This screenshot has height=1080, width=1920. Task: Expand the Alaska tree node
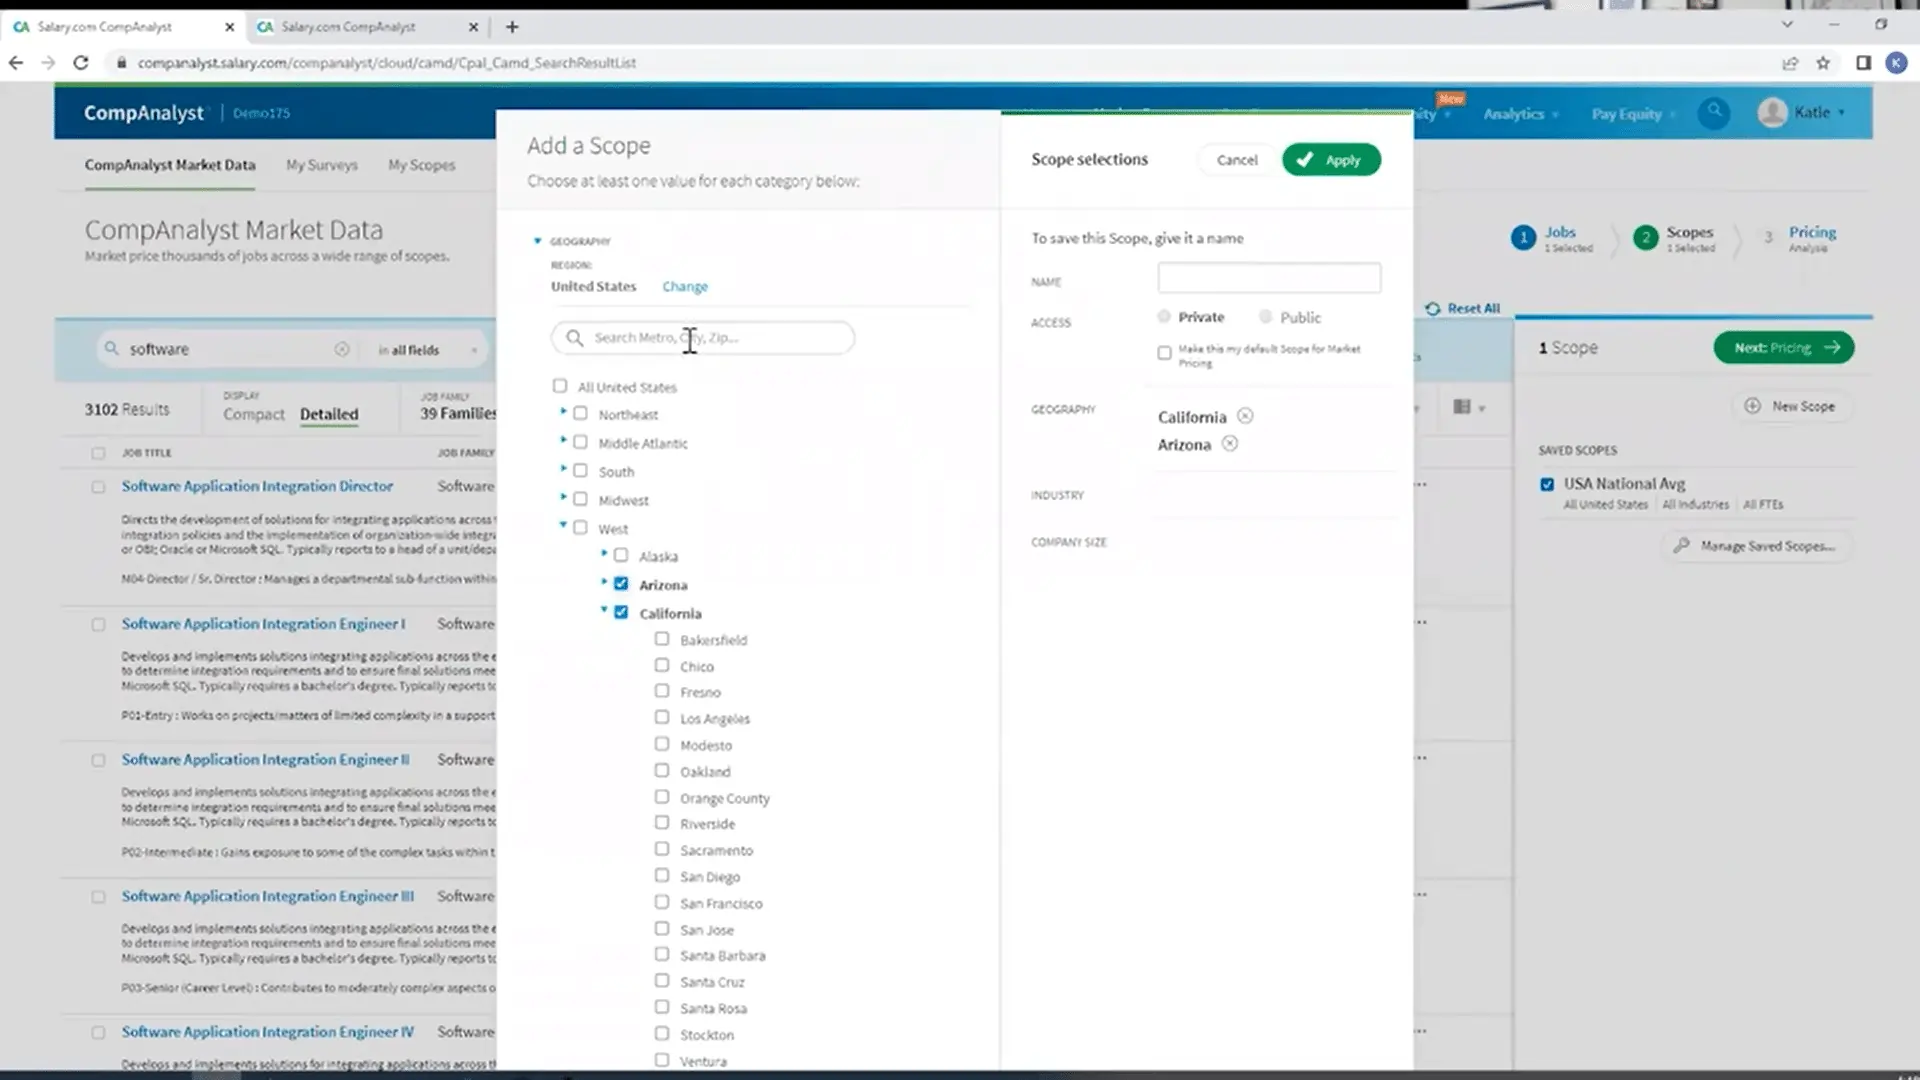[604, 553]
